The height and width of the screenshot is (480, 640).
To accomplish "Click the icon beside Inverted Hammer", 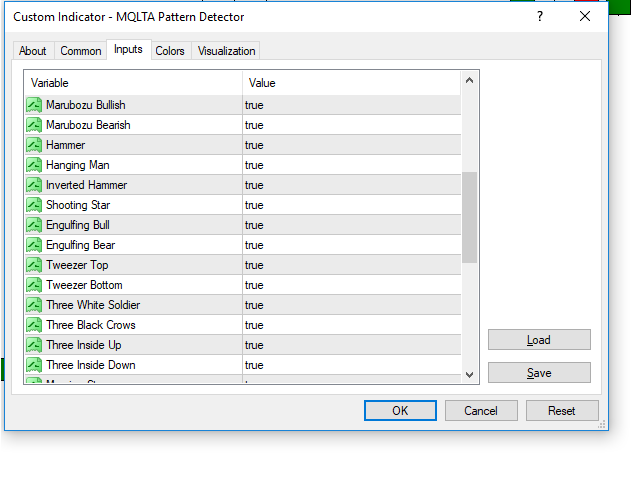I will click(x=34, y=185).
